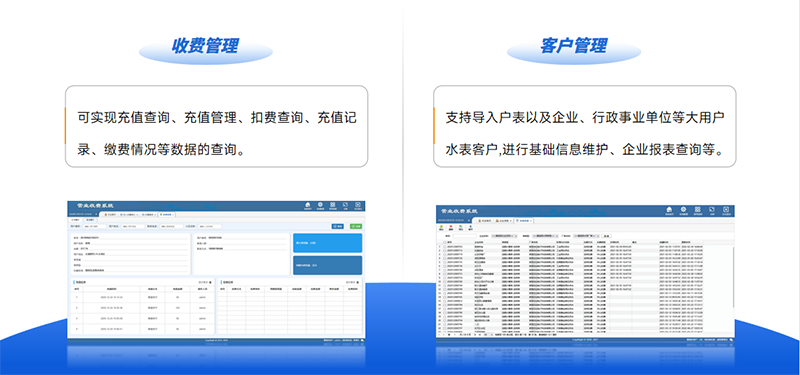Switch to the unselected grey sub-tab in the billing screenshot

[x=90, y=220]
